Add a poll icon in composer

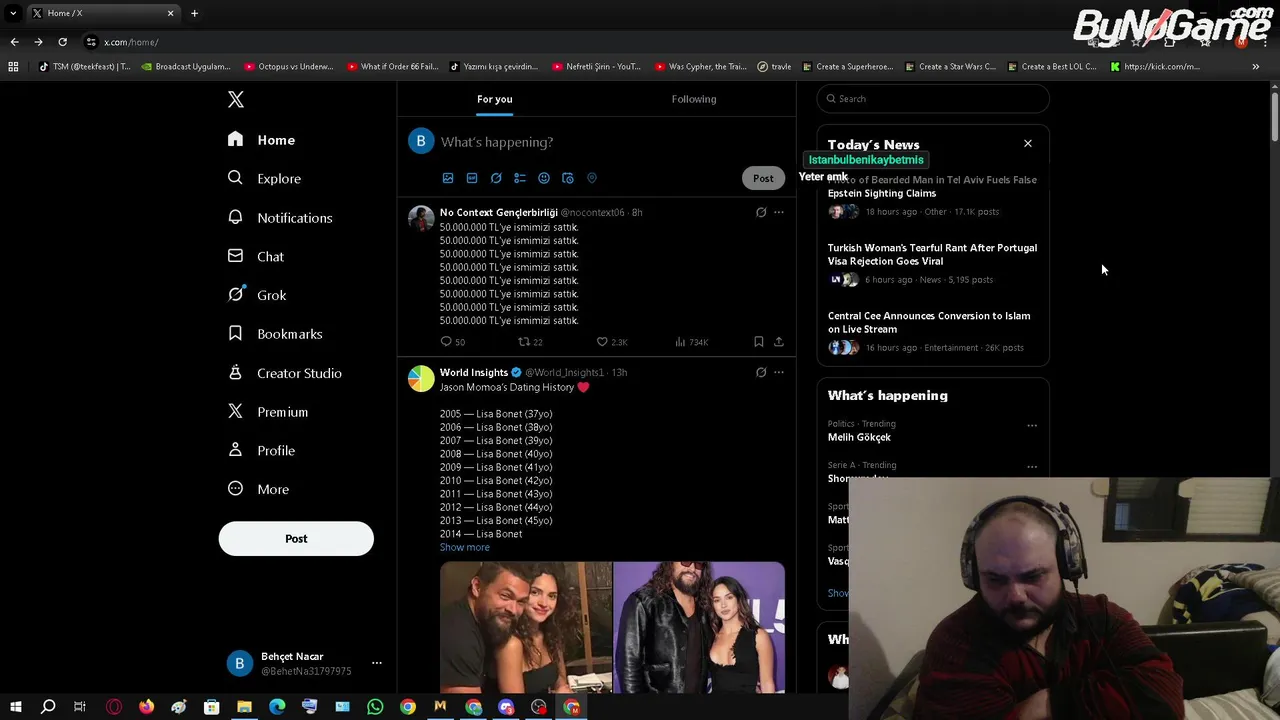(520, 178)
